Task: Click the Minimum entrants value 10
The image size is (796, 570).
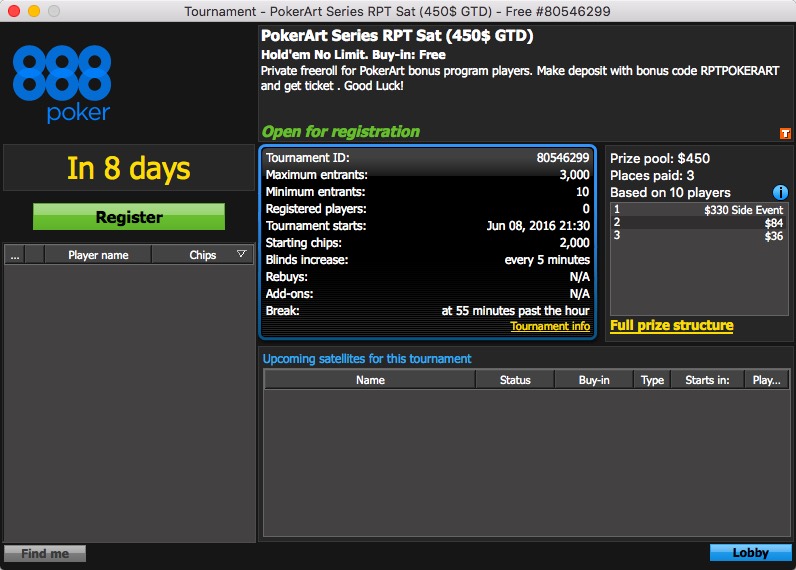Action: [582, 192]
